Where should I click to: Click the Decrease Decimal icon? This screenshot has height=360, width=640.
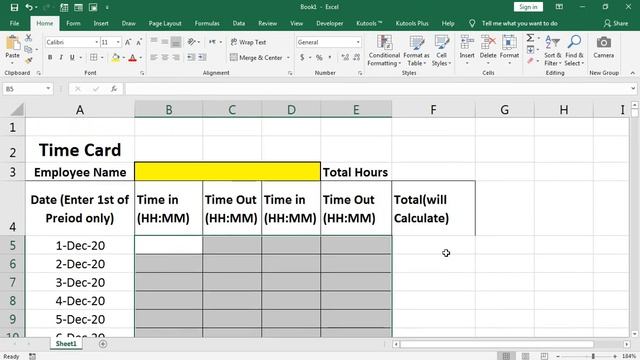[x=356, y=58]
